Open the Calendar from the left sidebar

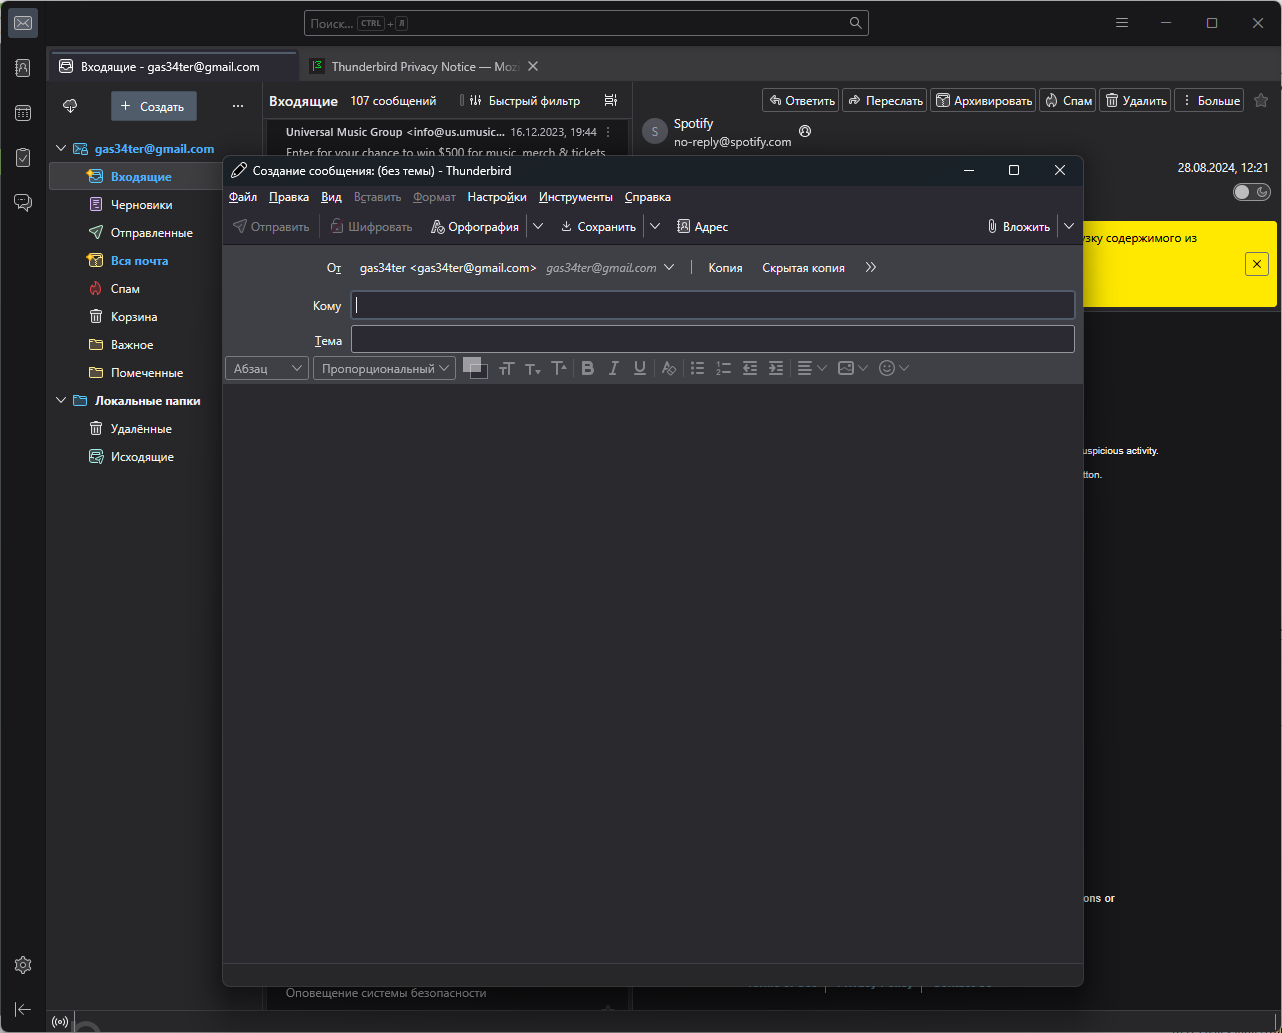23,113
